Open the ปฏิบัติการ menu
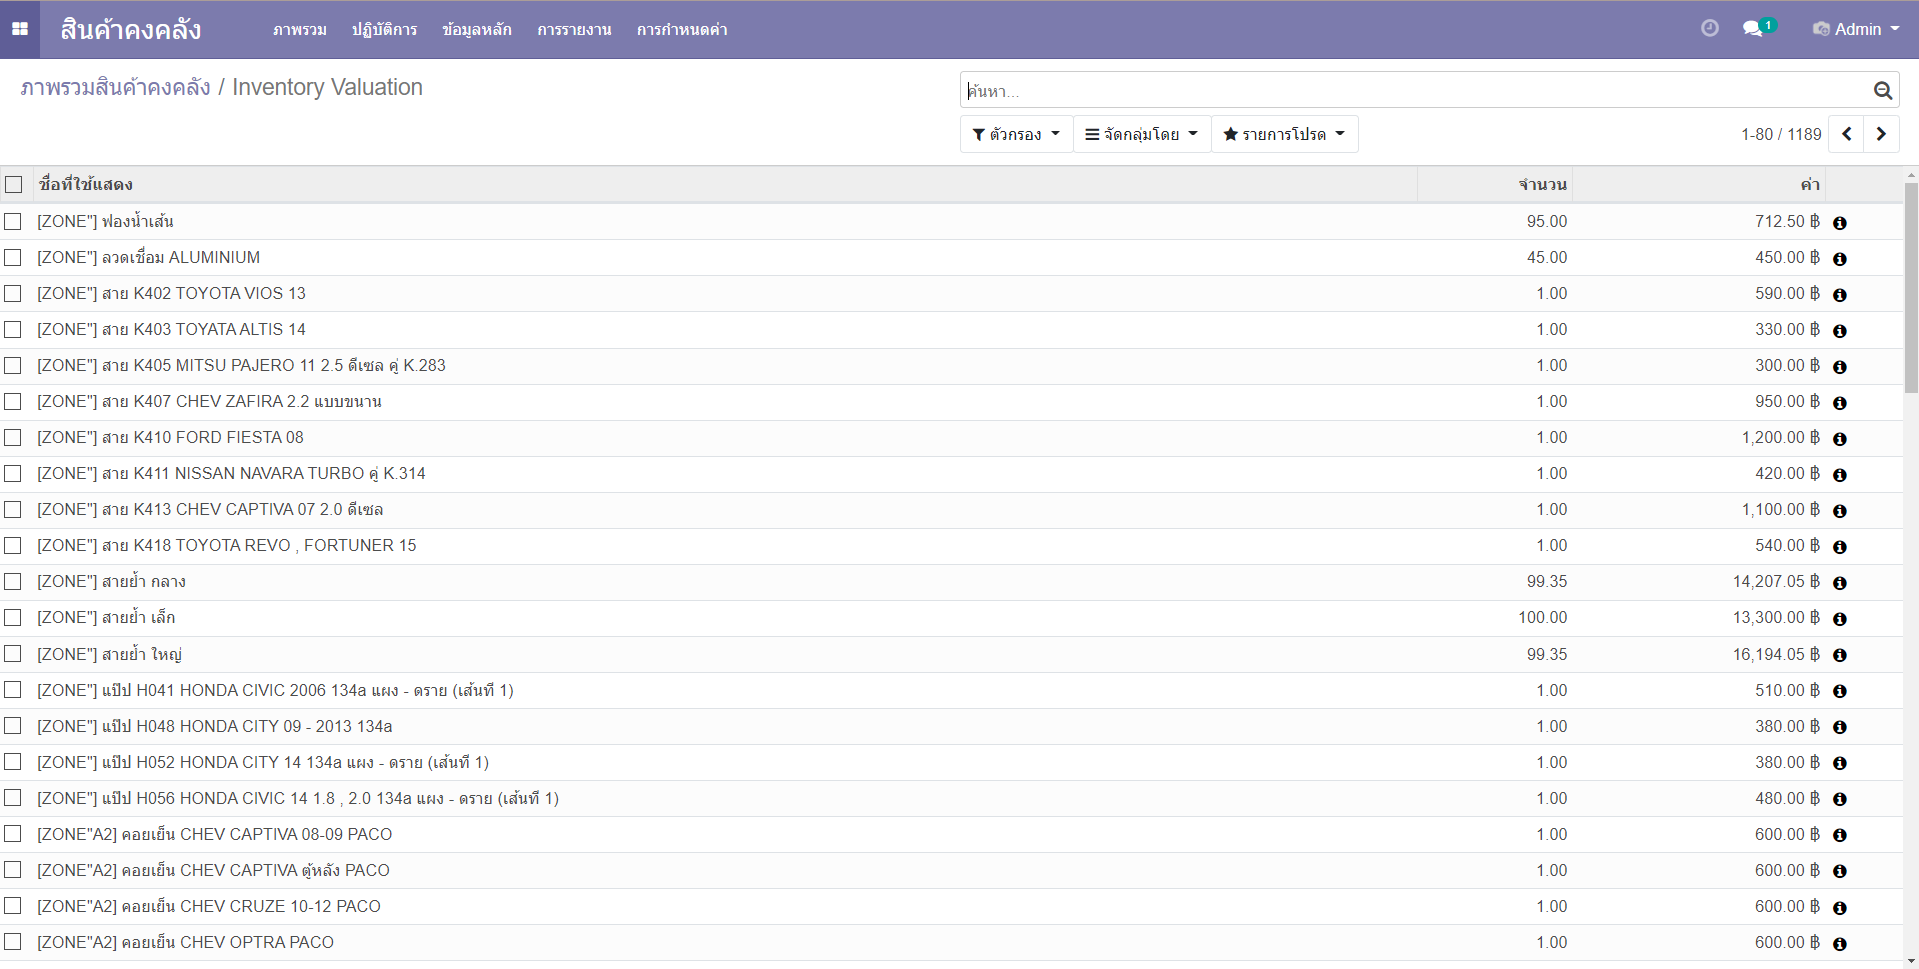 click(x=384, y=30)
